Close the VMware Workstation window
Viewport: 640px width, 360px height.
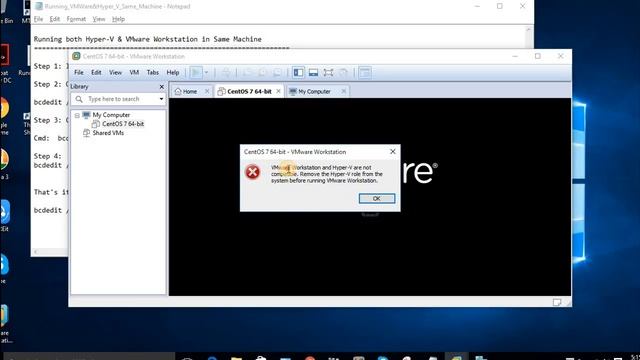pos(560,56)
